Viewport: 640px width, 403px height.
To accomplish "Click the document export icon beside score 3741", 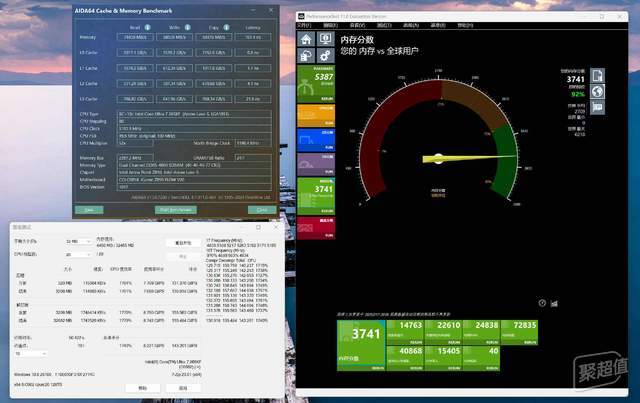I will tap(597, 76).
